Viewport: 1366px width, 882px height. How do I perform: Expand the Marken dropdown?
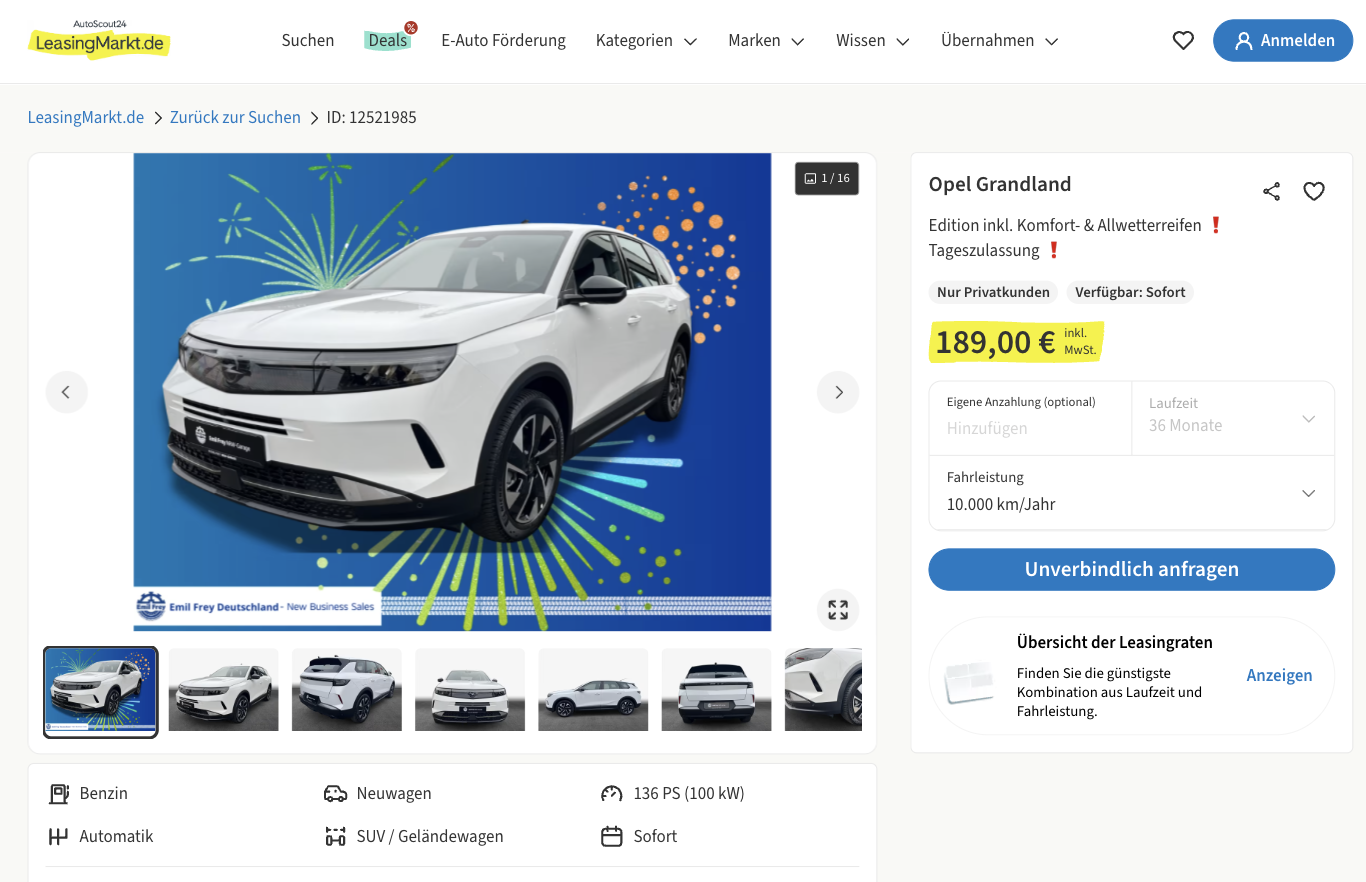tap(766, 41)
